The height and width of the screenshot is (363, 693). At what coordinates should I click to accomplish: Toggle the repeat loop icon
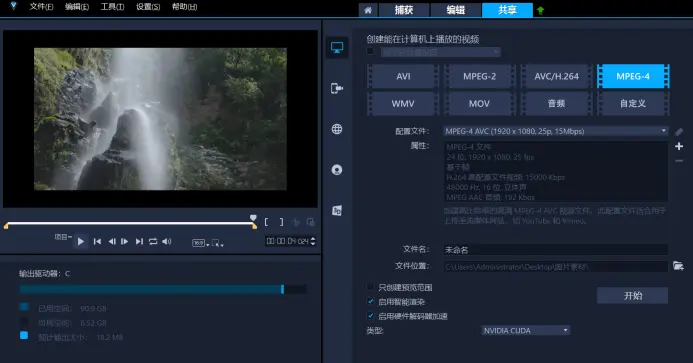pyautogui.click(x=153, y=241)
